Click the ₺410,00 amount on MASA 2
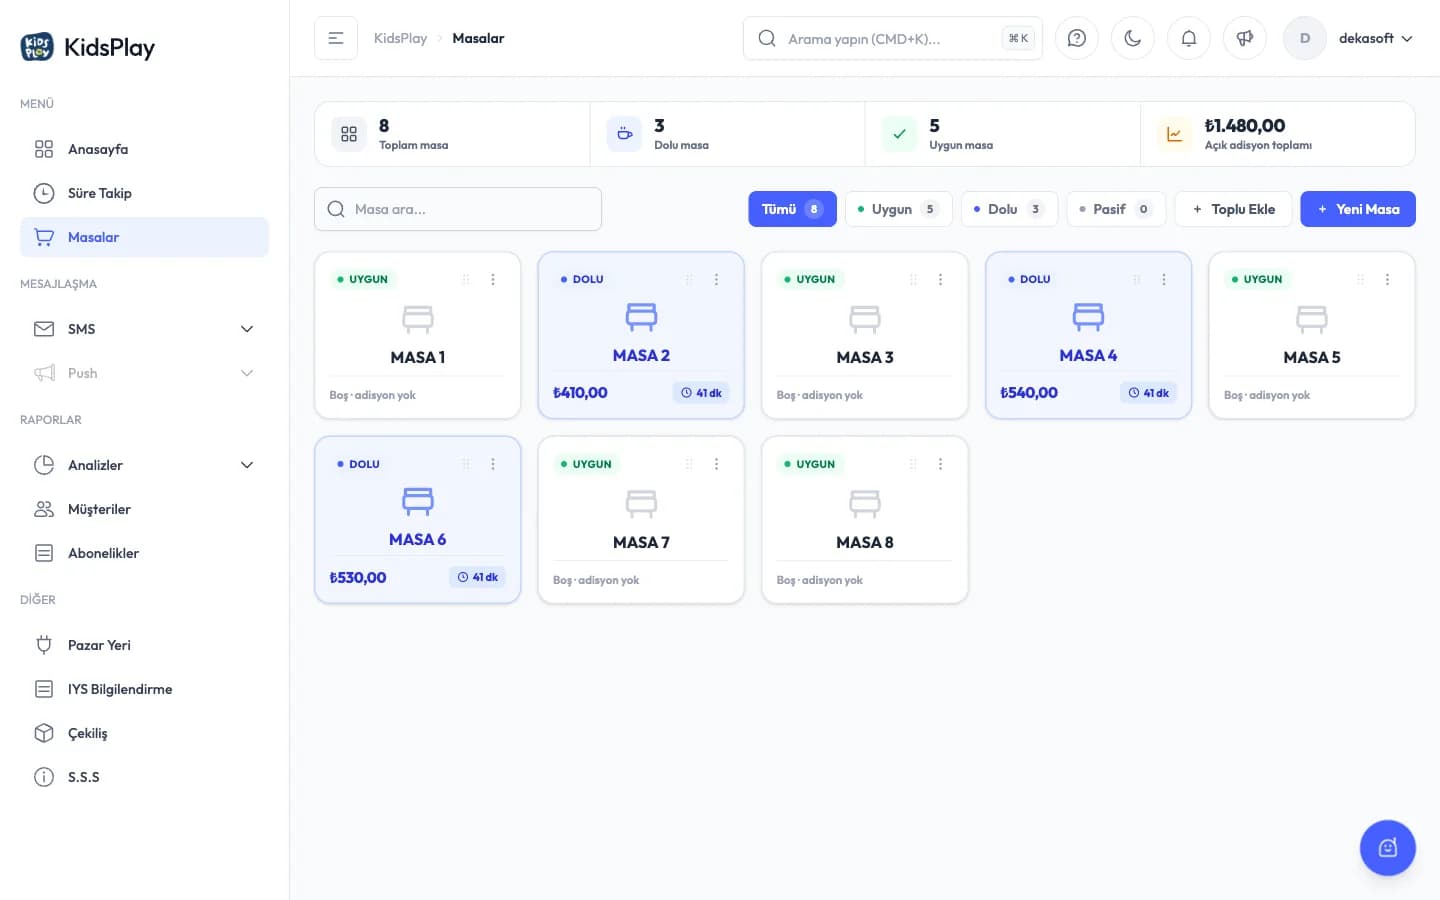The width and height of the screenshot is (1440, 900). click(x=580, y=393)
